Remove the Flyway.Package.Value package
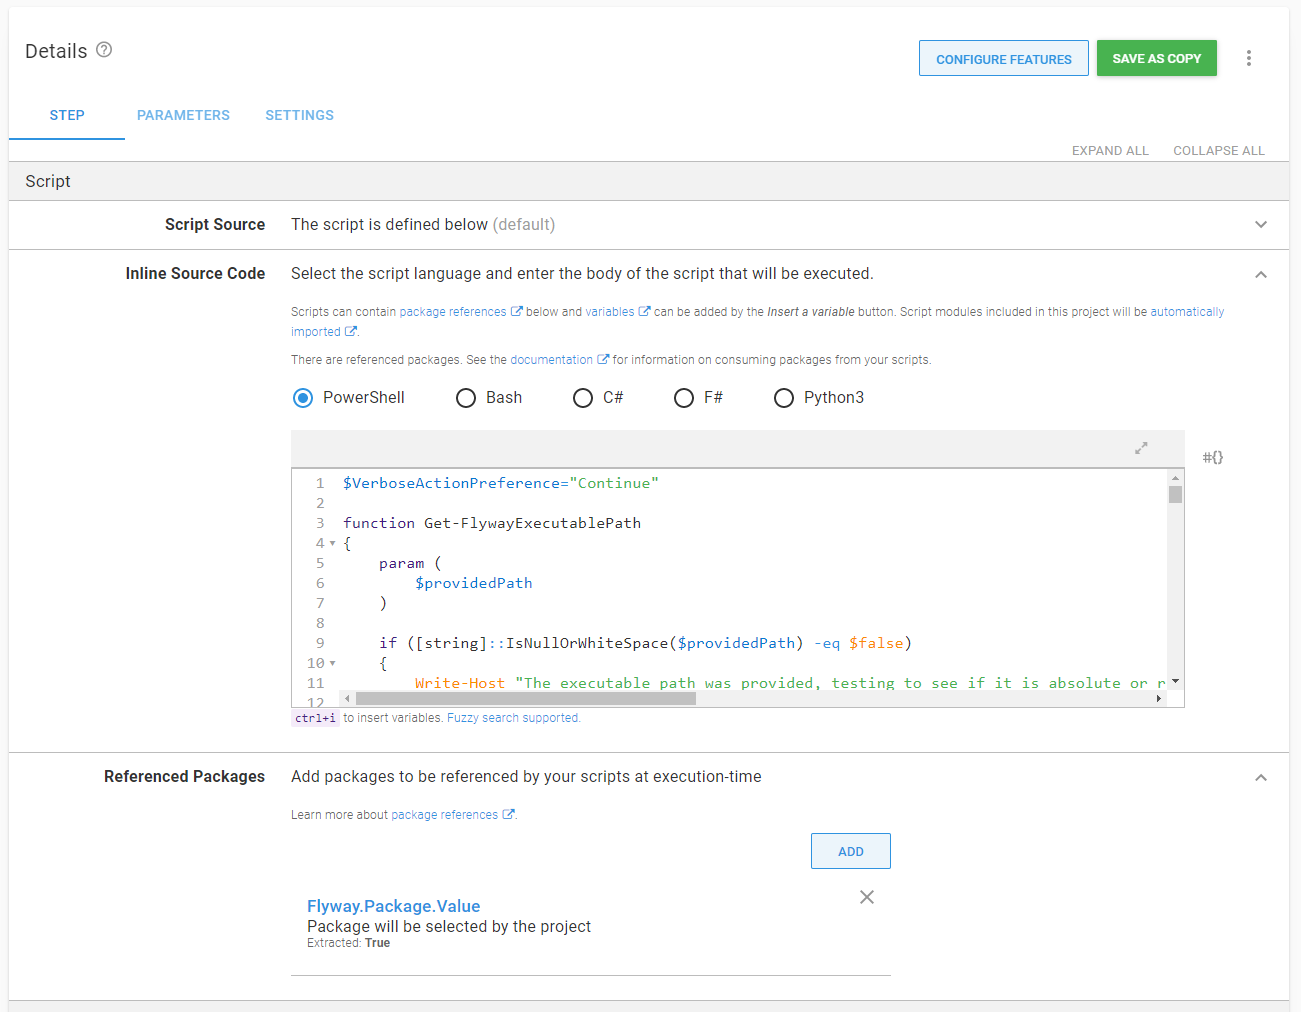The width and height of the screenshot is (1301, 1012). tap(866, 897)
